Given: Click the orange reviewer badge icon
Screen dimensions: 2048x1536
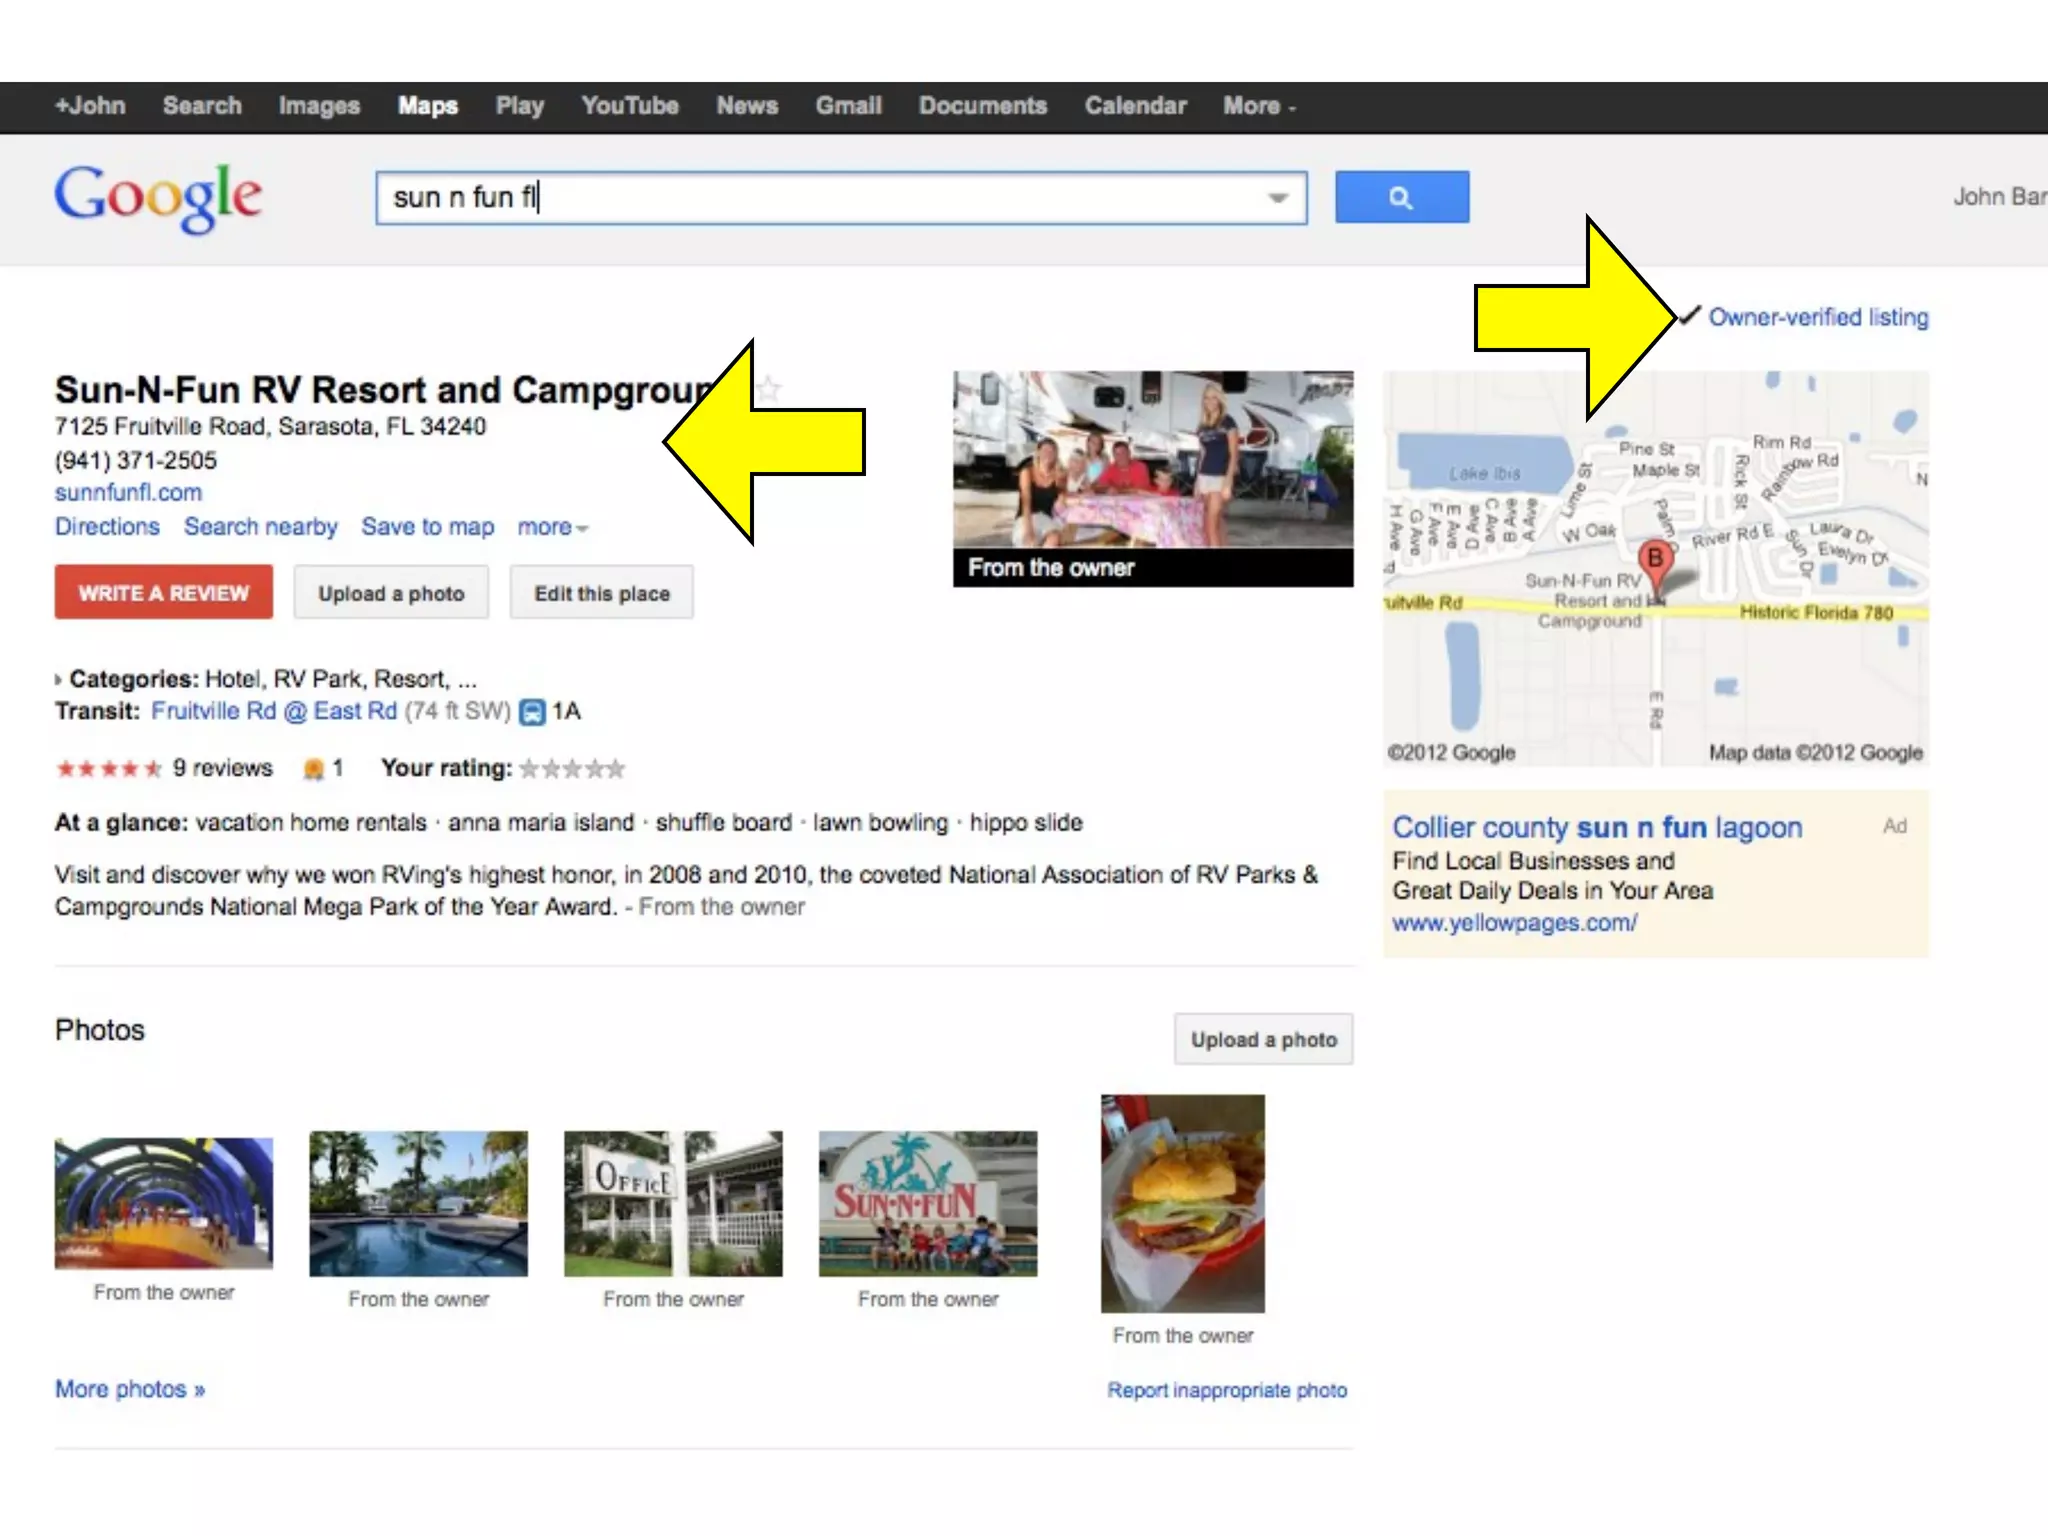Looking at the screenshot, I should pos(314,768).
